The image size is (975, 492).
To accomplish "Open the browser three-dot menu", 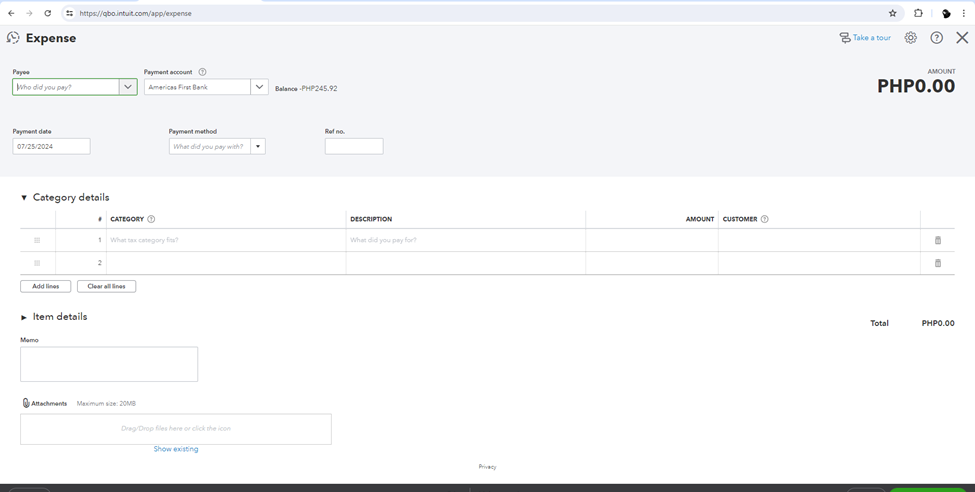I will click(x=964, y=13).
